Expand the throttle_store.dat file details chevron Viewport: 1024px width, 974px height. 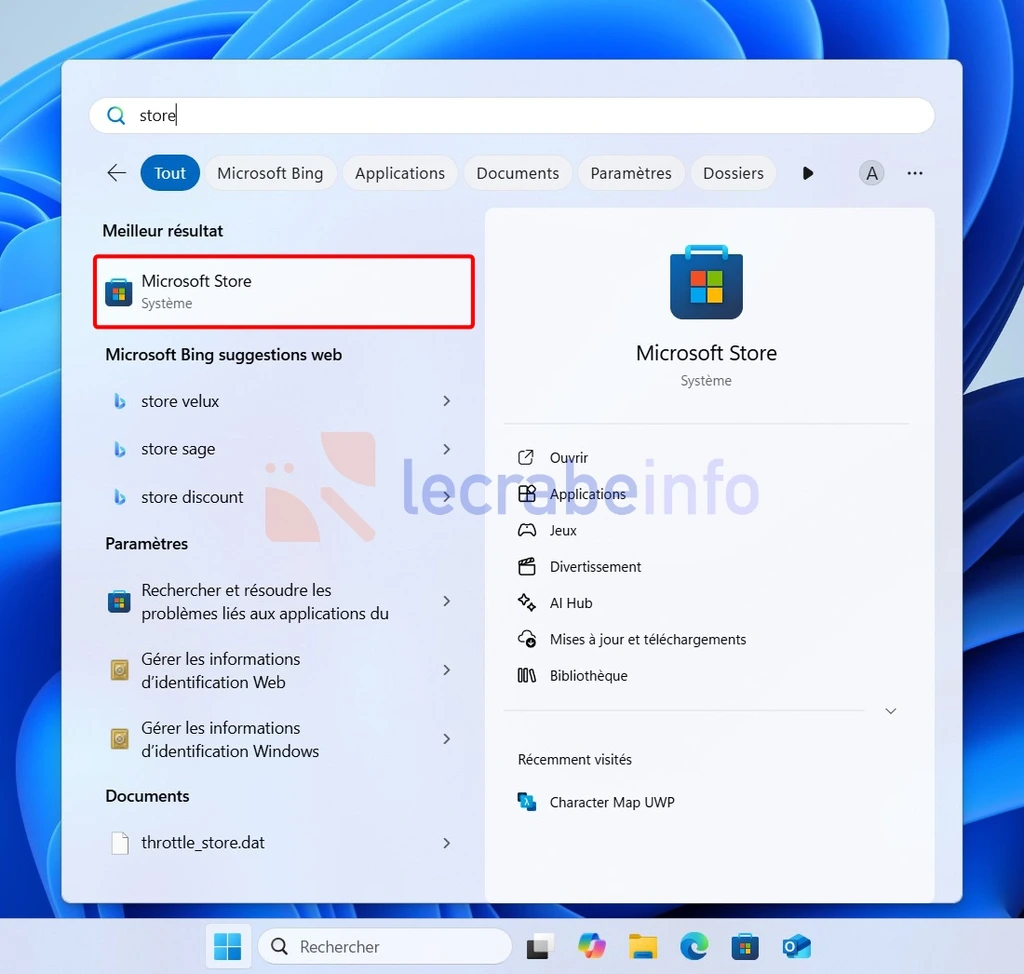pos(447,843)
